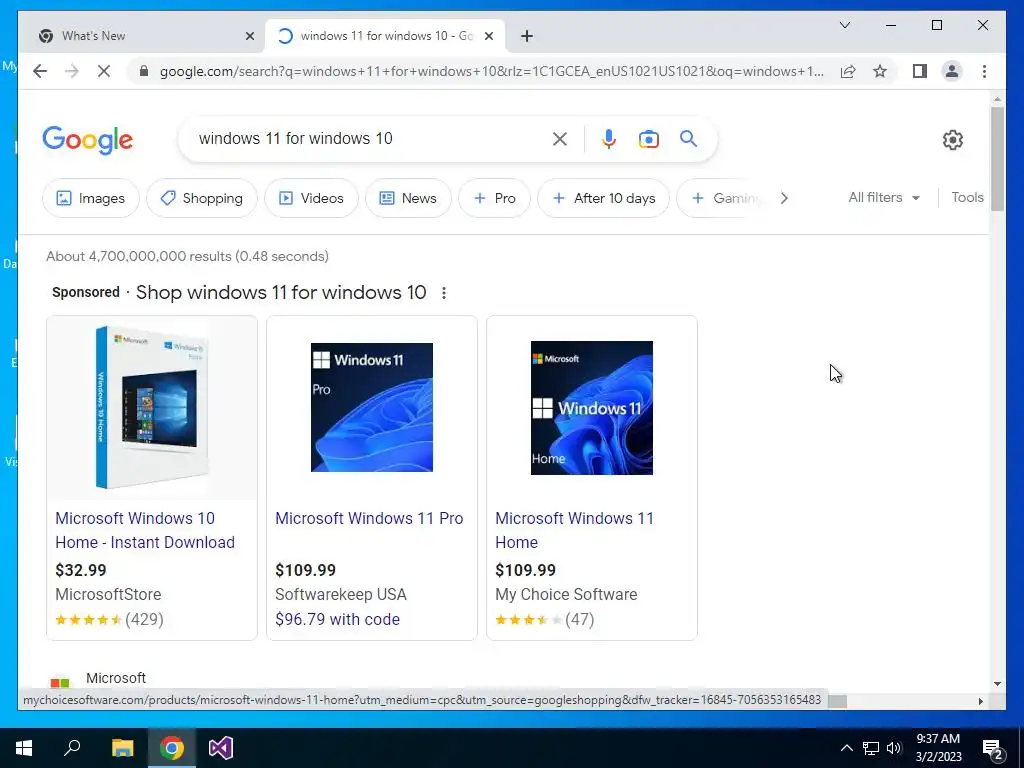1024x768 pixels.
Task: Search by voice microphone icon
Action: coord(609,138)
